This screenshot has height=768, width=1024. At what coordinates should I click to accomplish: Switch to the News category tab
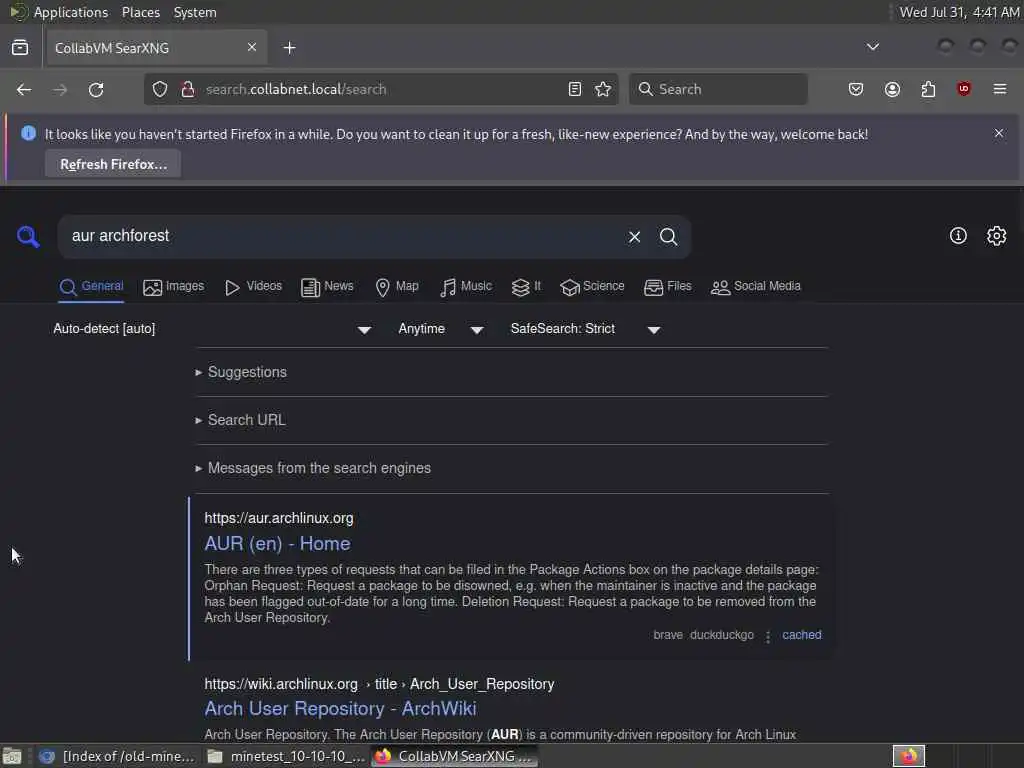pyautogui.click(x=327, y=287)
